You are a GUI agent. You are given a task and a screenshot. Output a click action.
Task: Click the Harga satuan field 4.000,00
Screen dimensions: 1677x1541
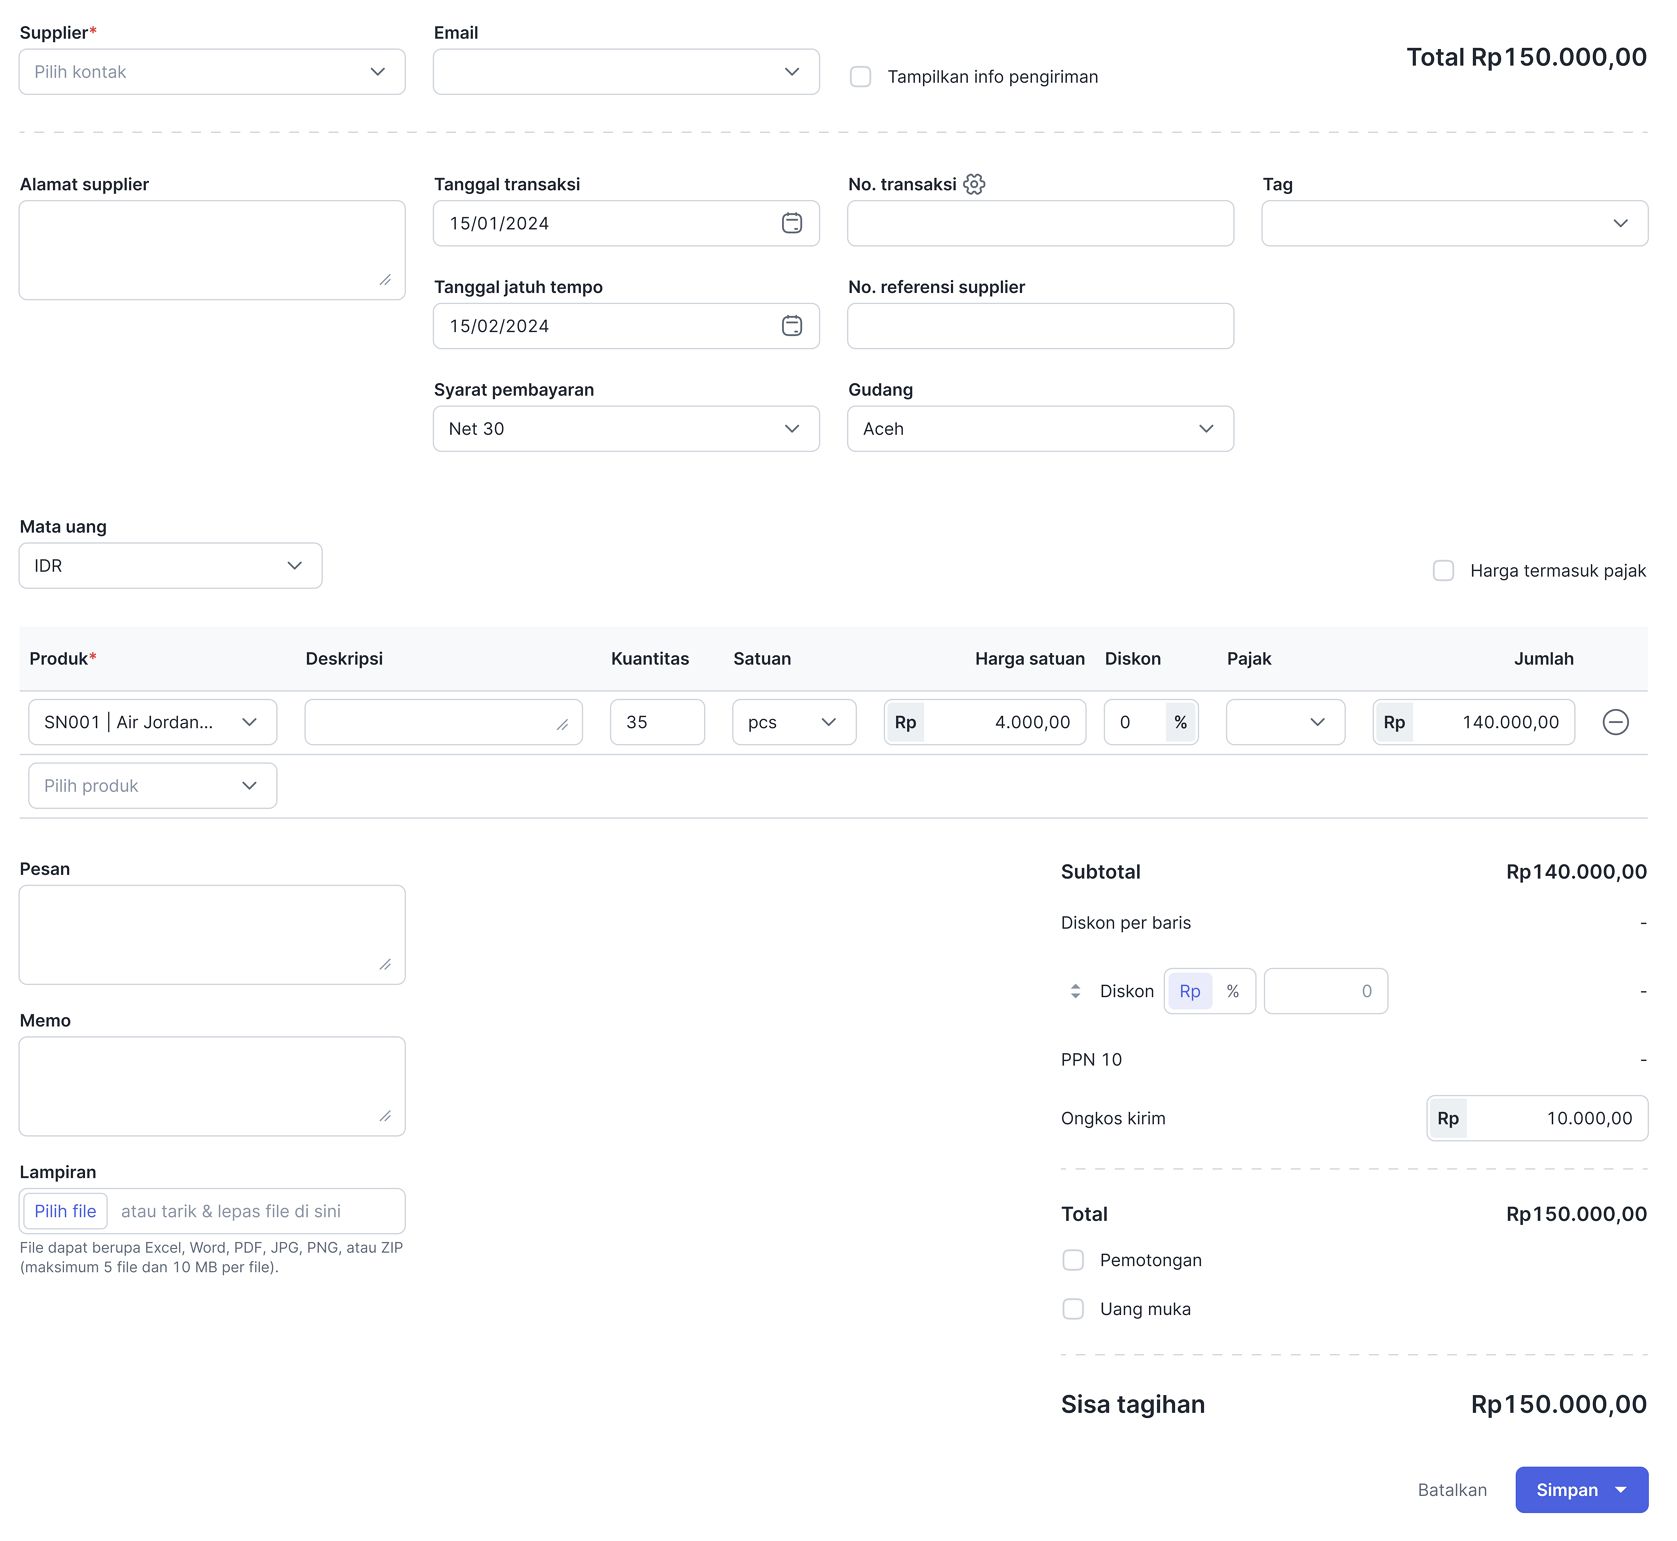point(985,722)
